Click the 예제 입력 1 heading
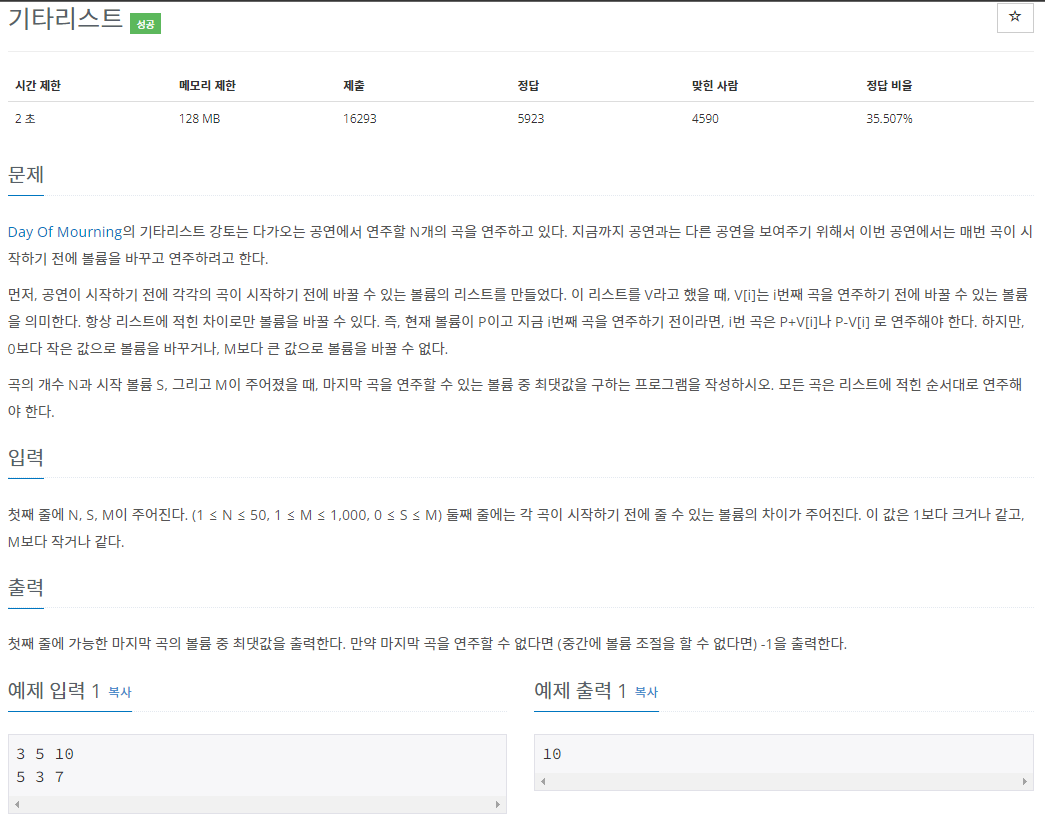Viewport: 1045px width, 823px height. tap(54, 690)
